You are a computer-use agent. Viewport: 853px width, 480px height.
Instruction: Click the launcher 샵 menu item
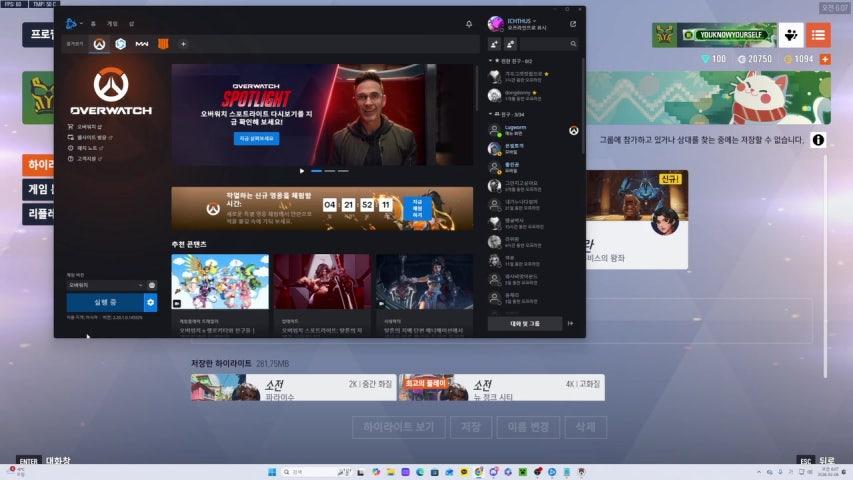pos(131,24)
